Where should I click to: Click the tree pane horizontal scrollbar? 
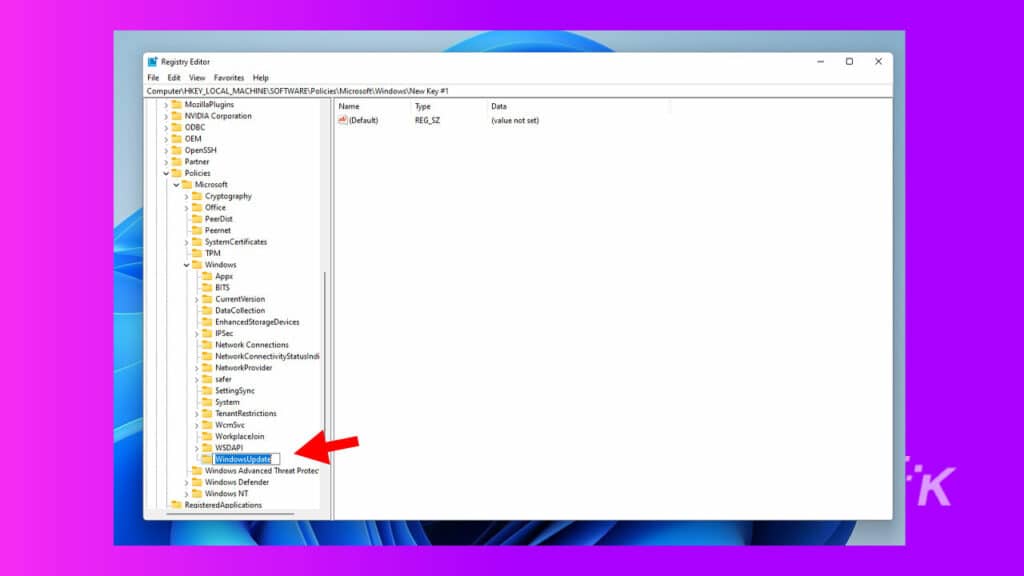tap(231, 515)
